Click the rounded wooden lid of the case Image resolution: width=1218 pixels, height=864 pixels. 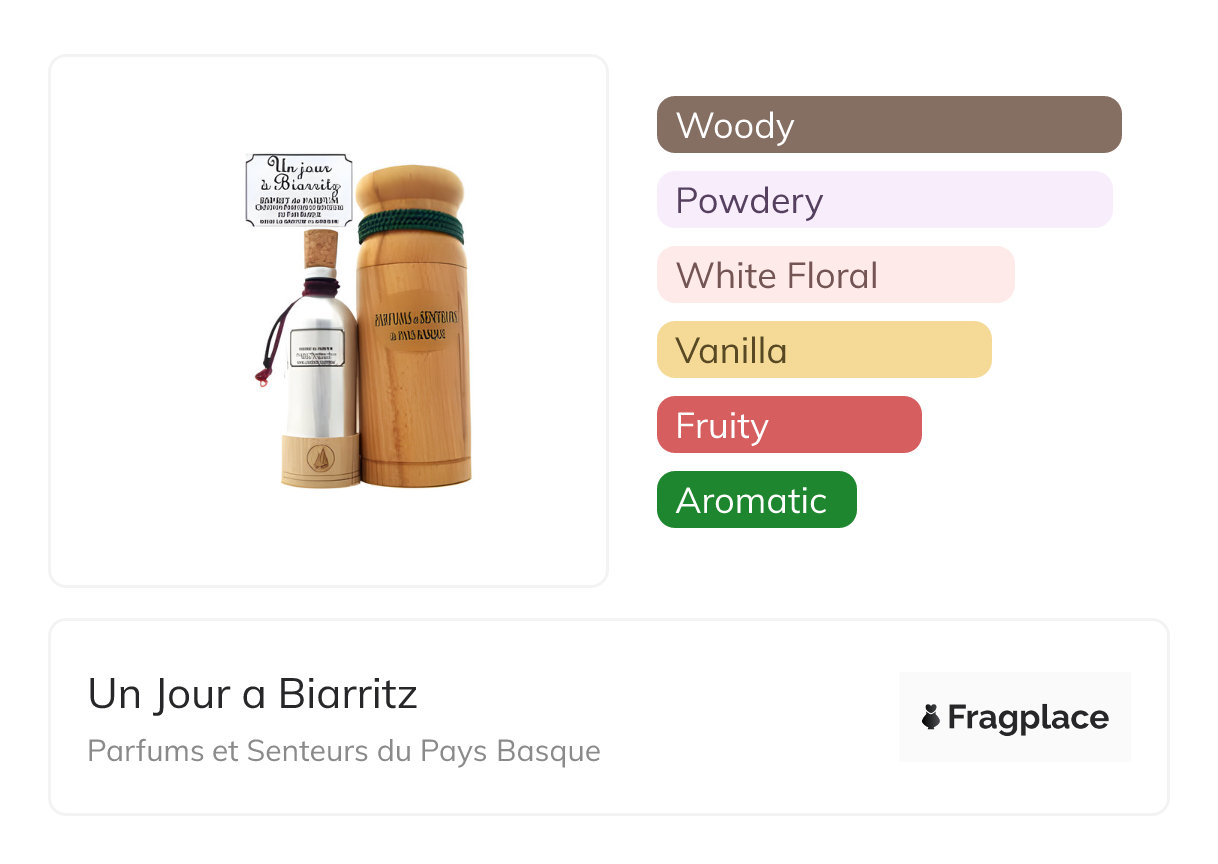click(410, 189)
